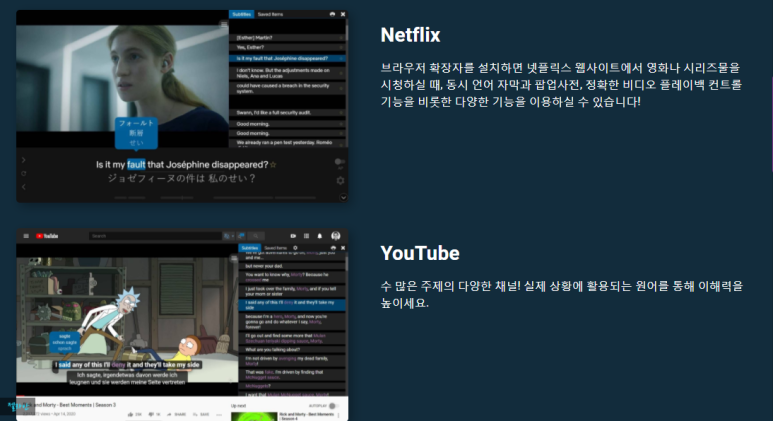Open YouTube create video camera icon

[x=293, y=236]
